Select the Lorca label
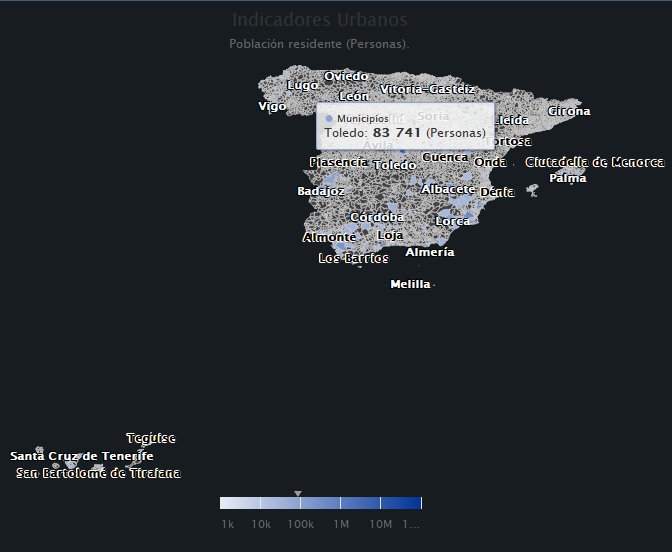Image resolution: width=672 pixels, height=552 pixels. (453, 221)
